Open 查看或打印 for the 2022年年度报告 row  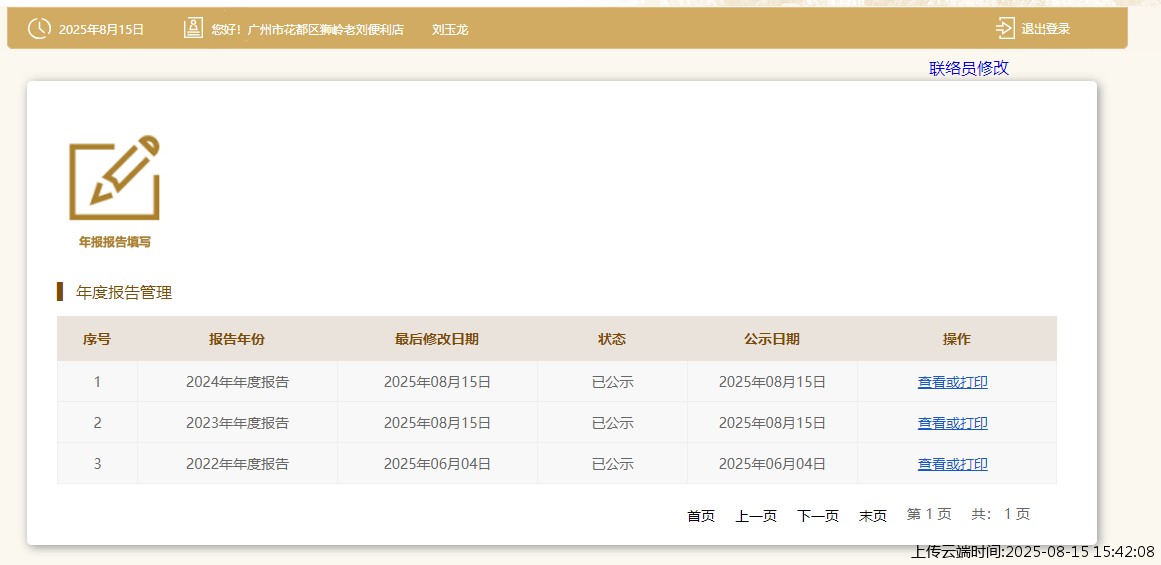click(952, 464)
